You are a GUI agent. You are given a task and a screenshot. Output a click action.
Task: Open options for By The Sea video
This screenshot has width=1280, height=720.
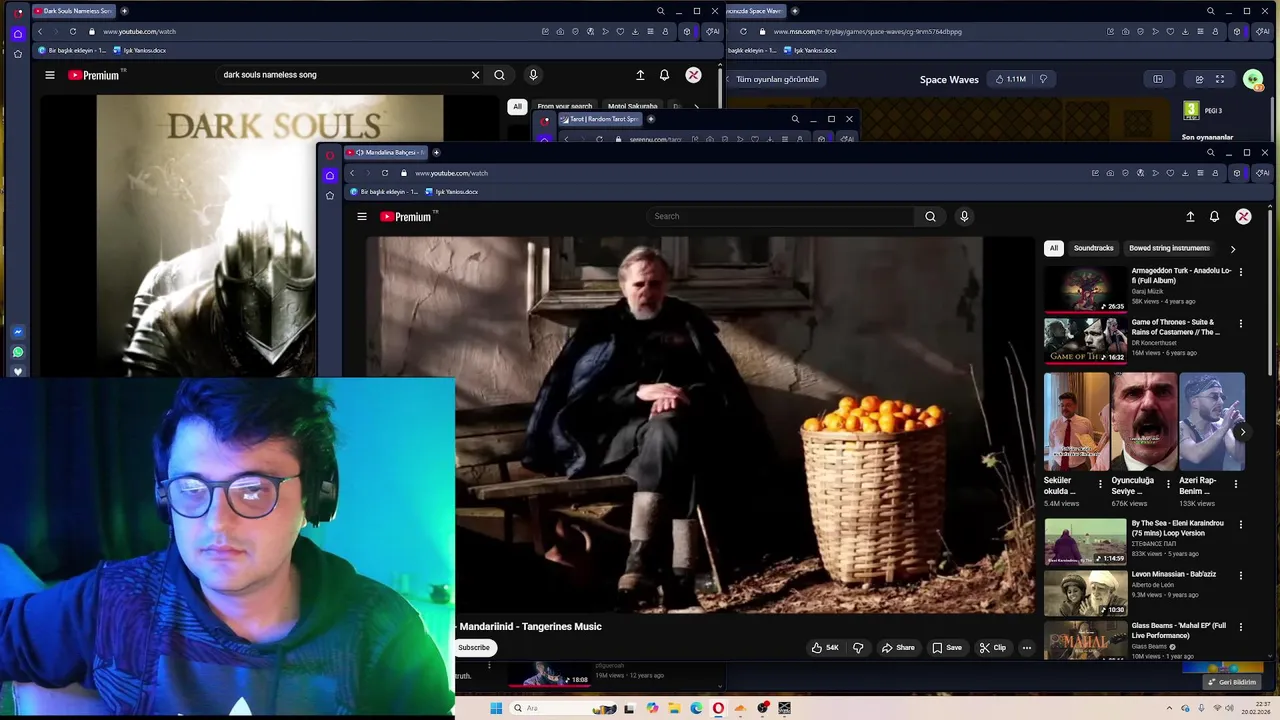[1241, 524]
